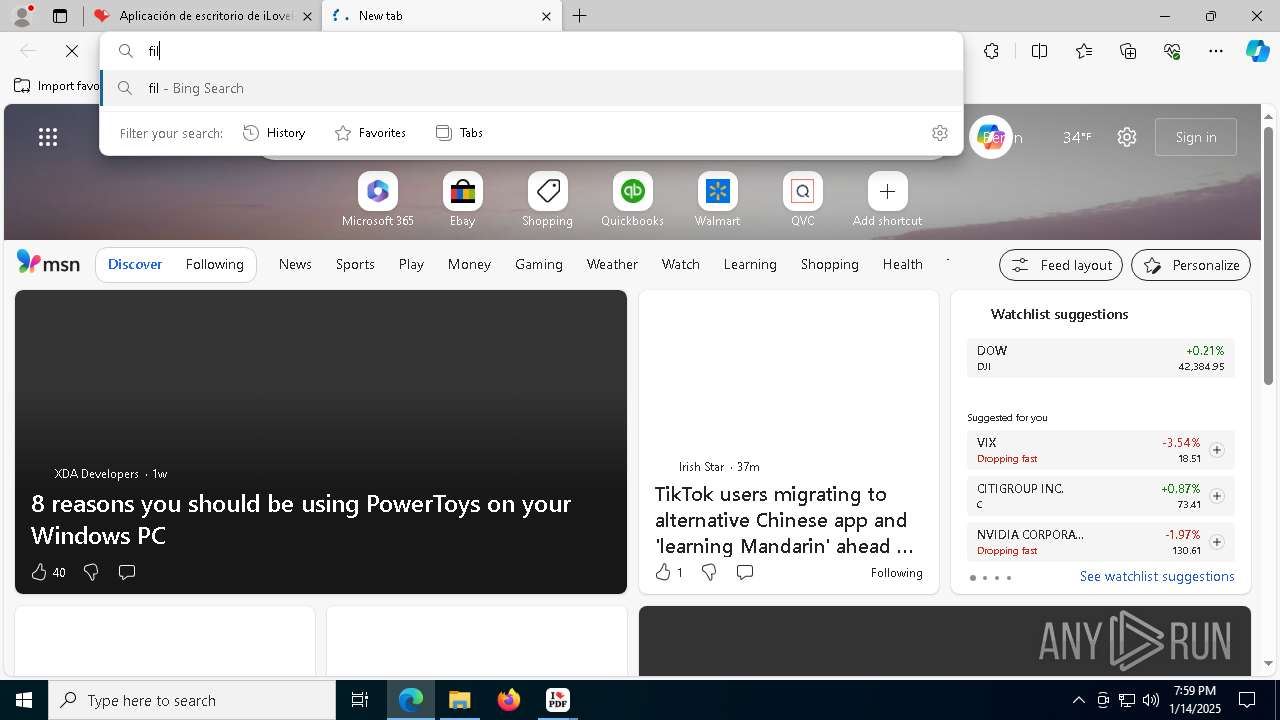Open the msn logo link
The width and height of the screenshot is (1280, 720).
point(48,263)
